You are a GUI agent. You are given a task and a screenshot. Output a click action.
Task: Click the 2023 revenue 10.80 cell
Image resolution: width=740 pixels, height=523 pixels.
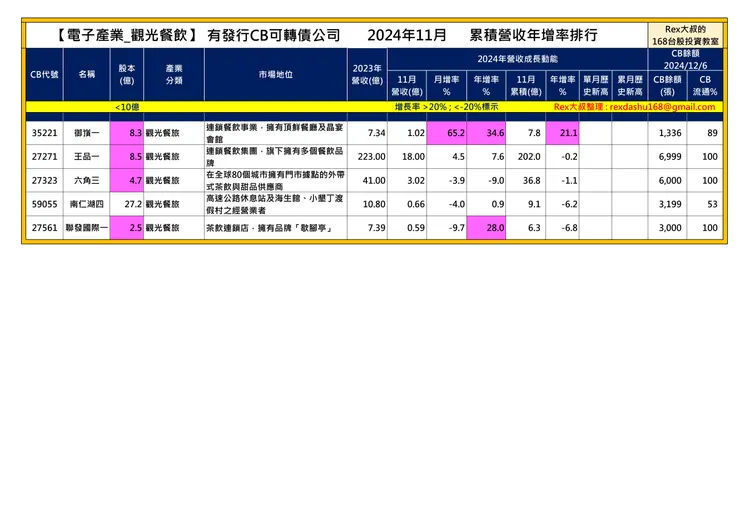point(367,204)
